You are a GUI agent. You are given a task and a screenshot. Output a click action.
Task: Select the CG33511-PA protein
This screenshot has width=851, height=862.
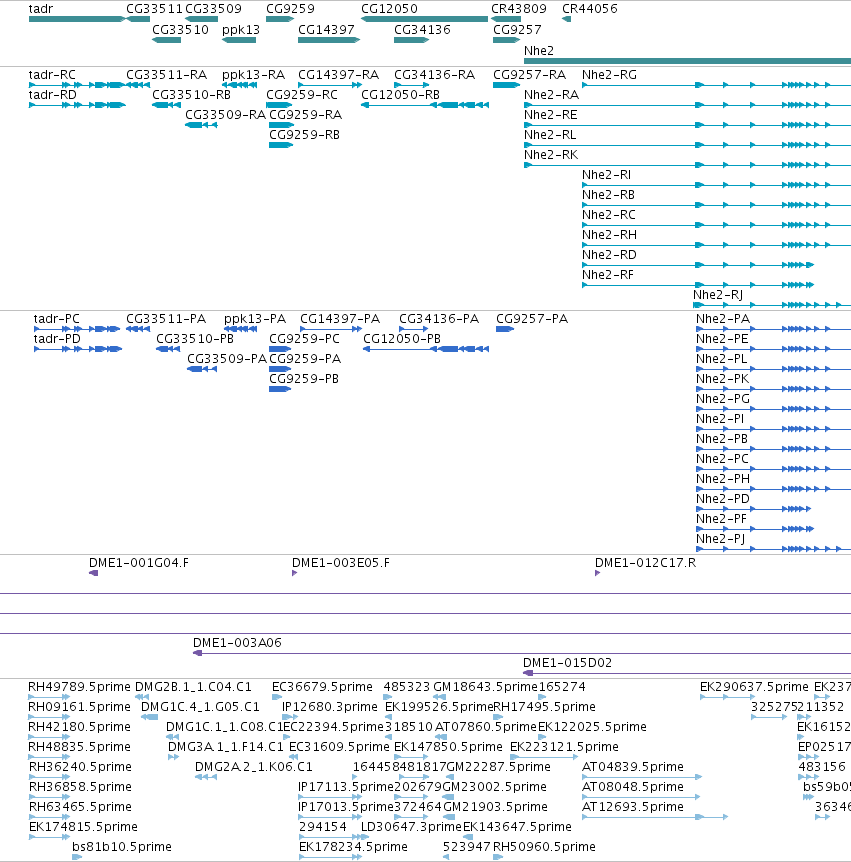pos(138,329)
